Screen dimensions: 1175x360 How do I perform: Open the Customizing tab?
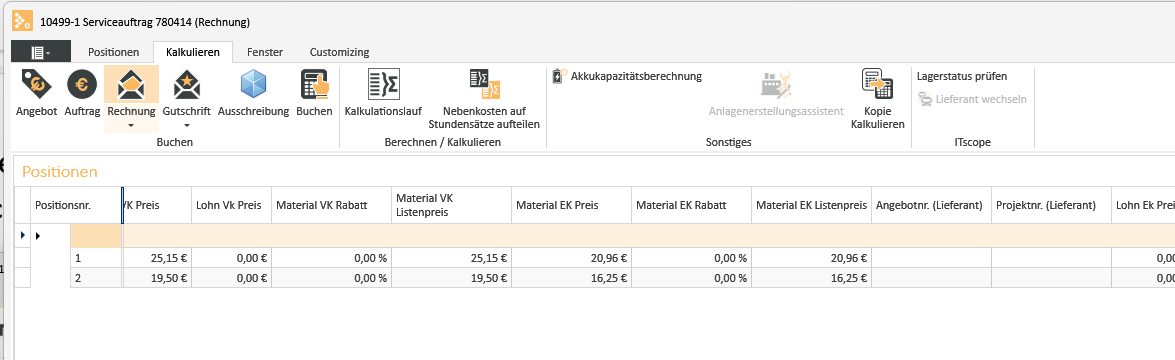click(x=339, y=52)
